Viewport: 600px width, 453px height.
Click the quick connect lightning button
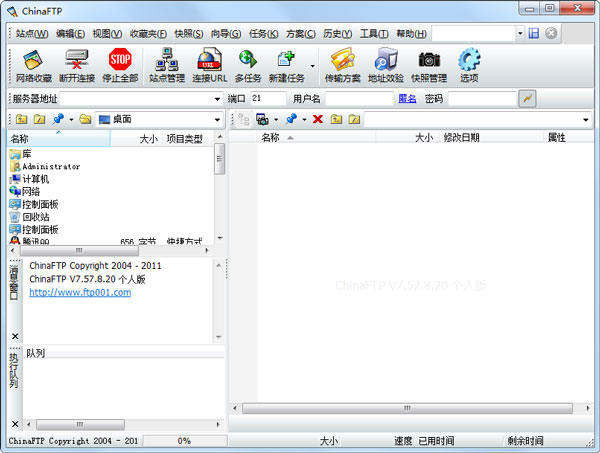click(527, 99)
